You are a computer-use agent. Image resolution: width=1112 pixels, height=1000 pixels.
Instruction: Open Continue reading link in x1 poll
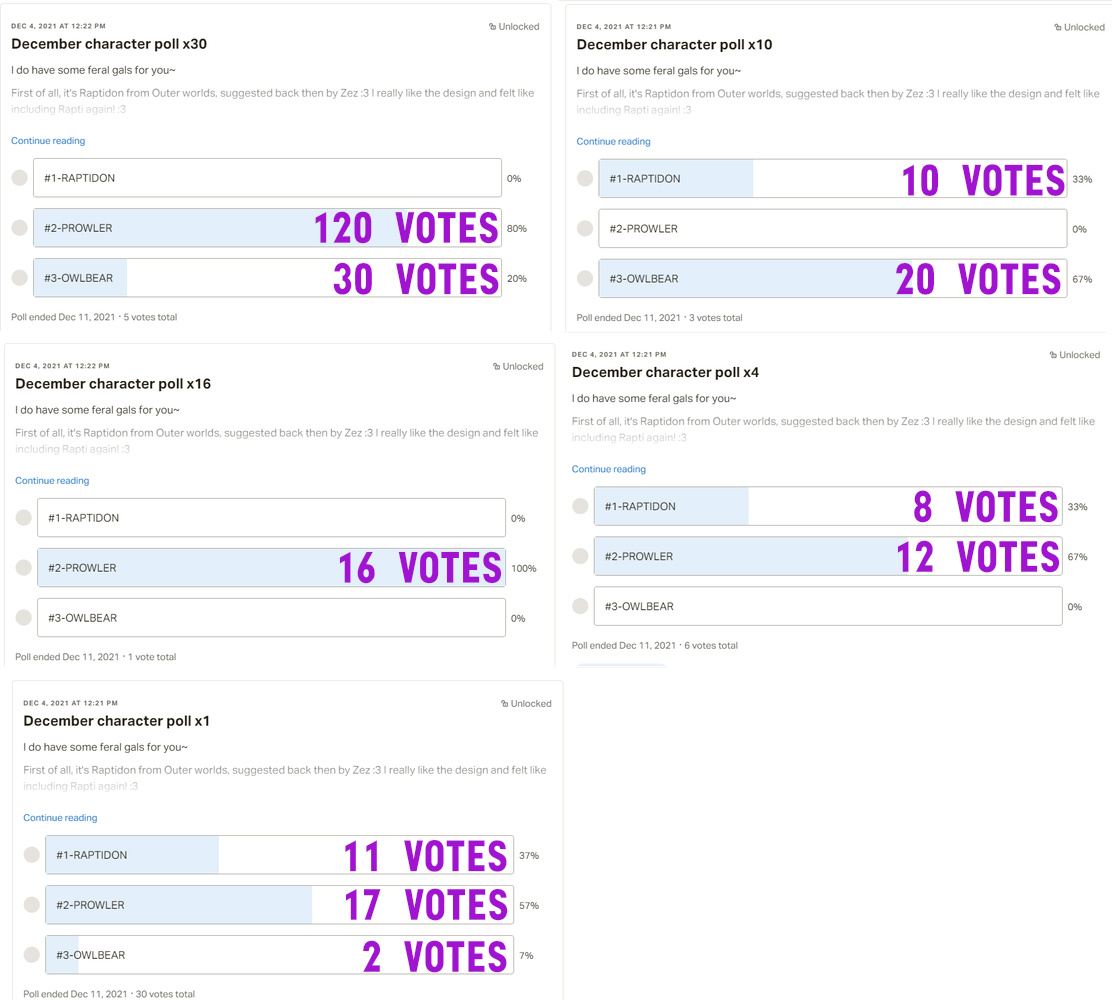coord(60,818)
